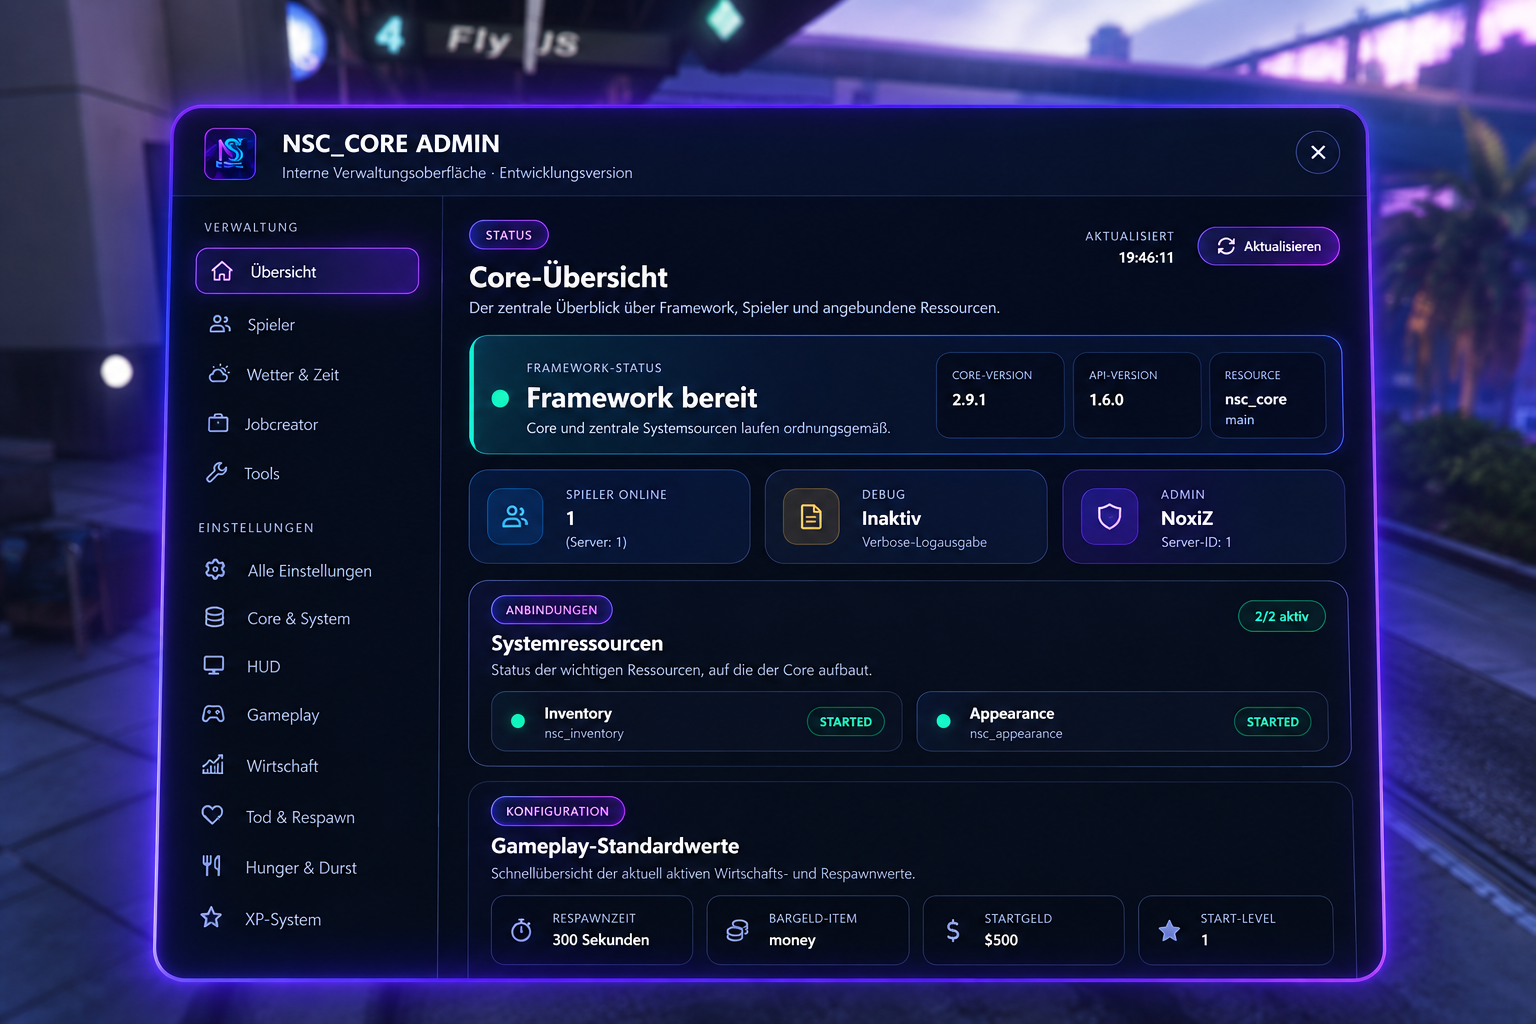Open the Wirtschaft chart icon entry
Screen dimensions: 1536x1024
point(213,765)
